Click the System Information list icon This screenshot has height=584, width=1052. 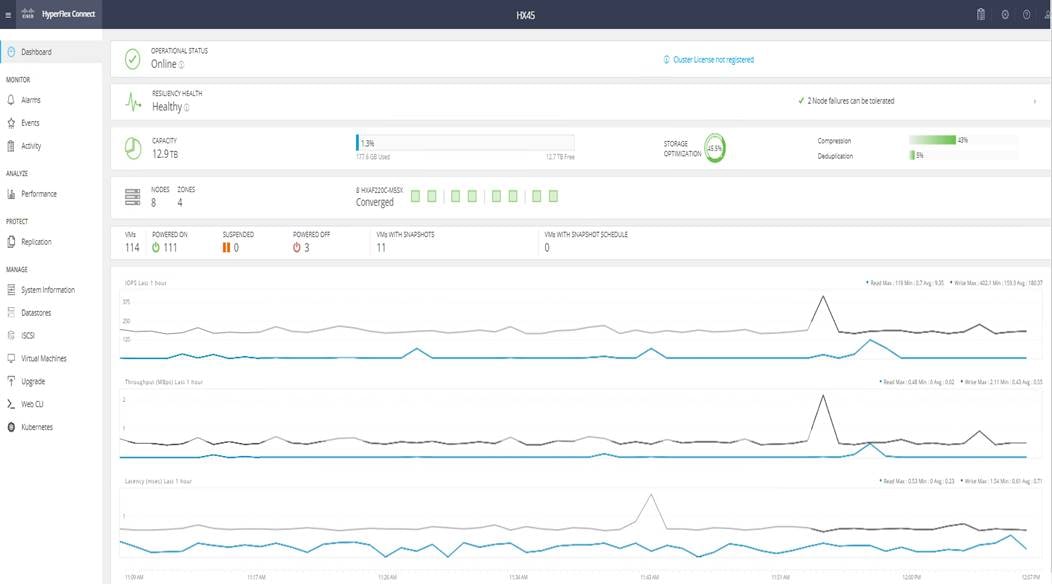click(11, 290)
